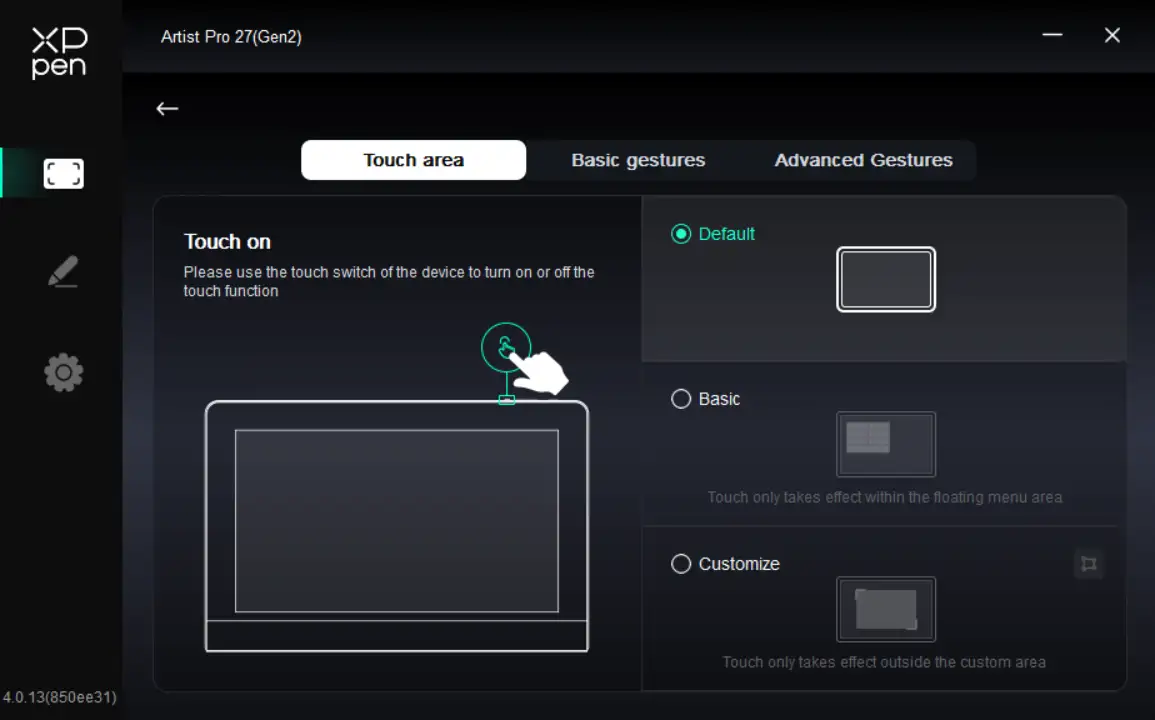This screenshot has width=1155, height=720.
Task: Open the gear settings sidebar icon
Action: click(63, 372)
